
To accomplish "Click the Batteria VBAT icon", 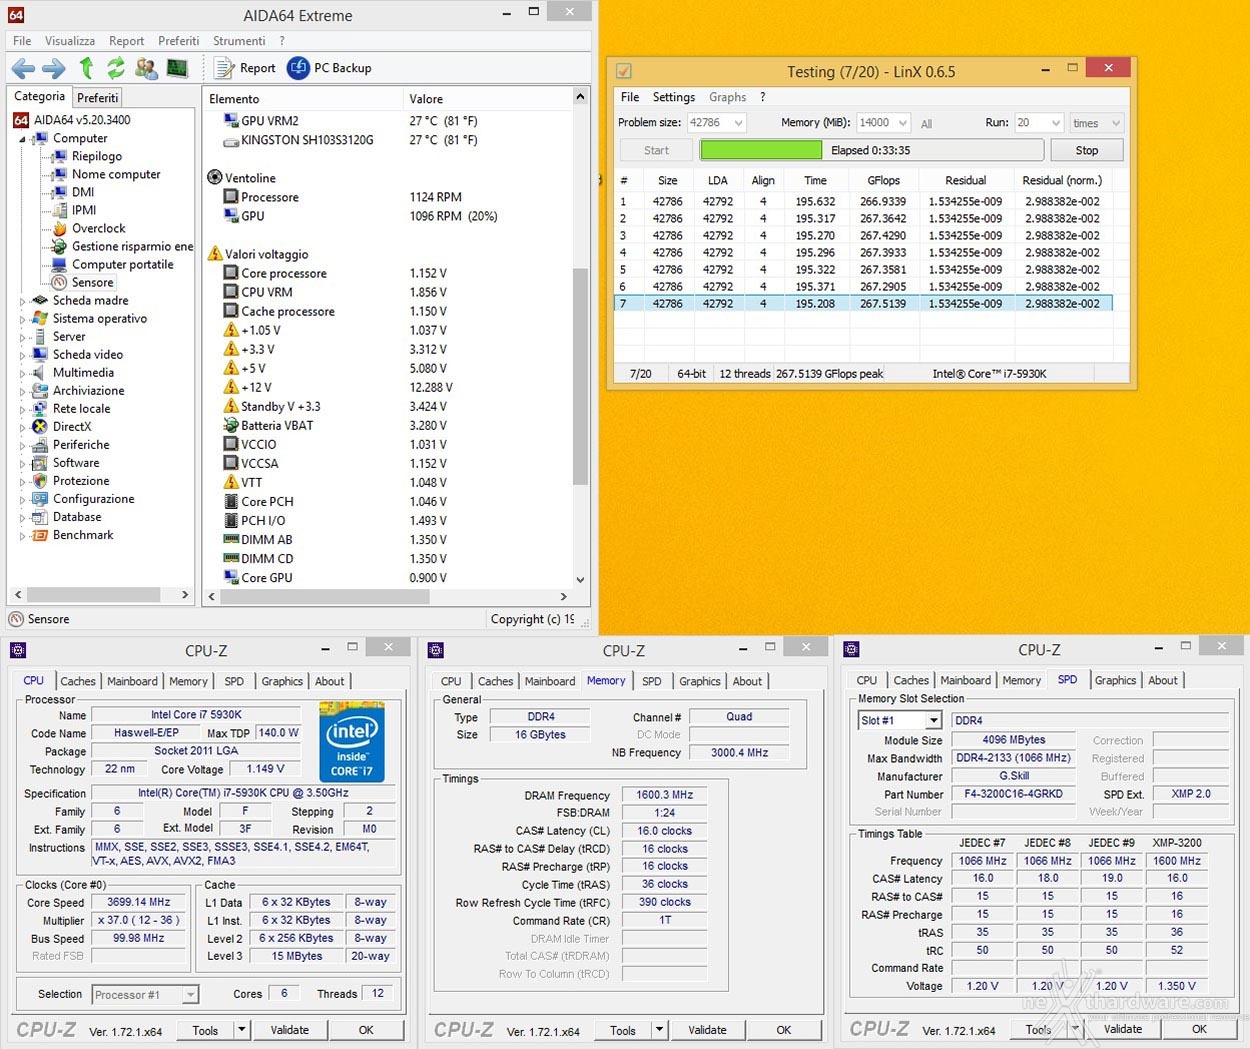I will [231, 425].
